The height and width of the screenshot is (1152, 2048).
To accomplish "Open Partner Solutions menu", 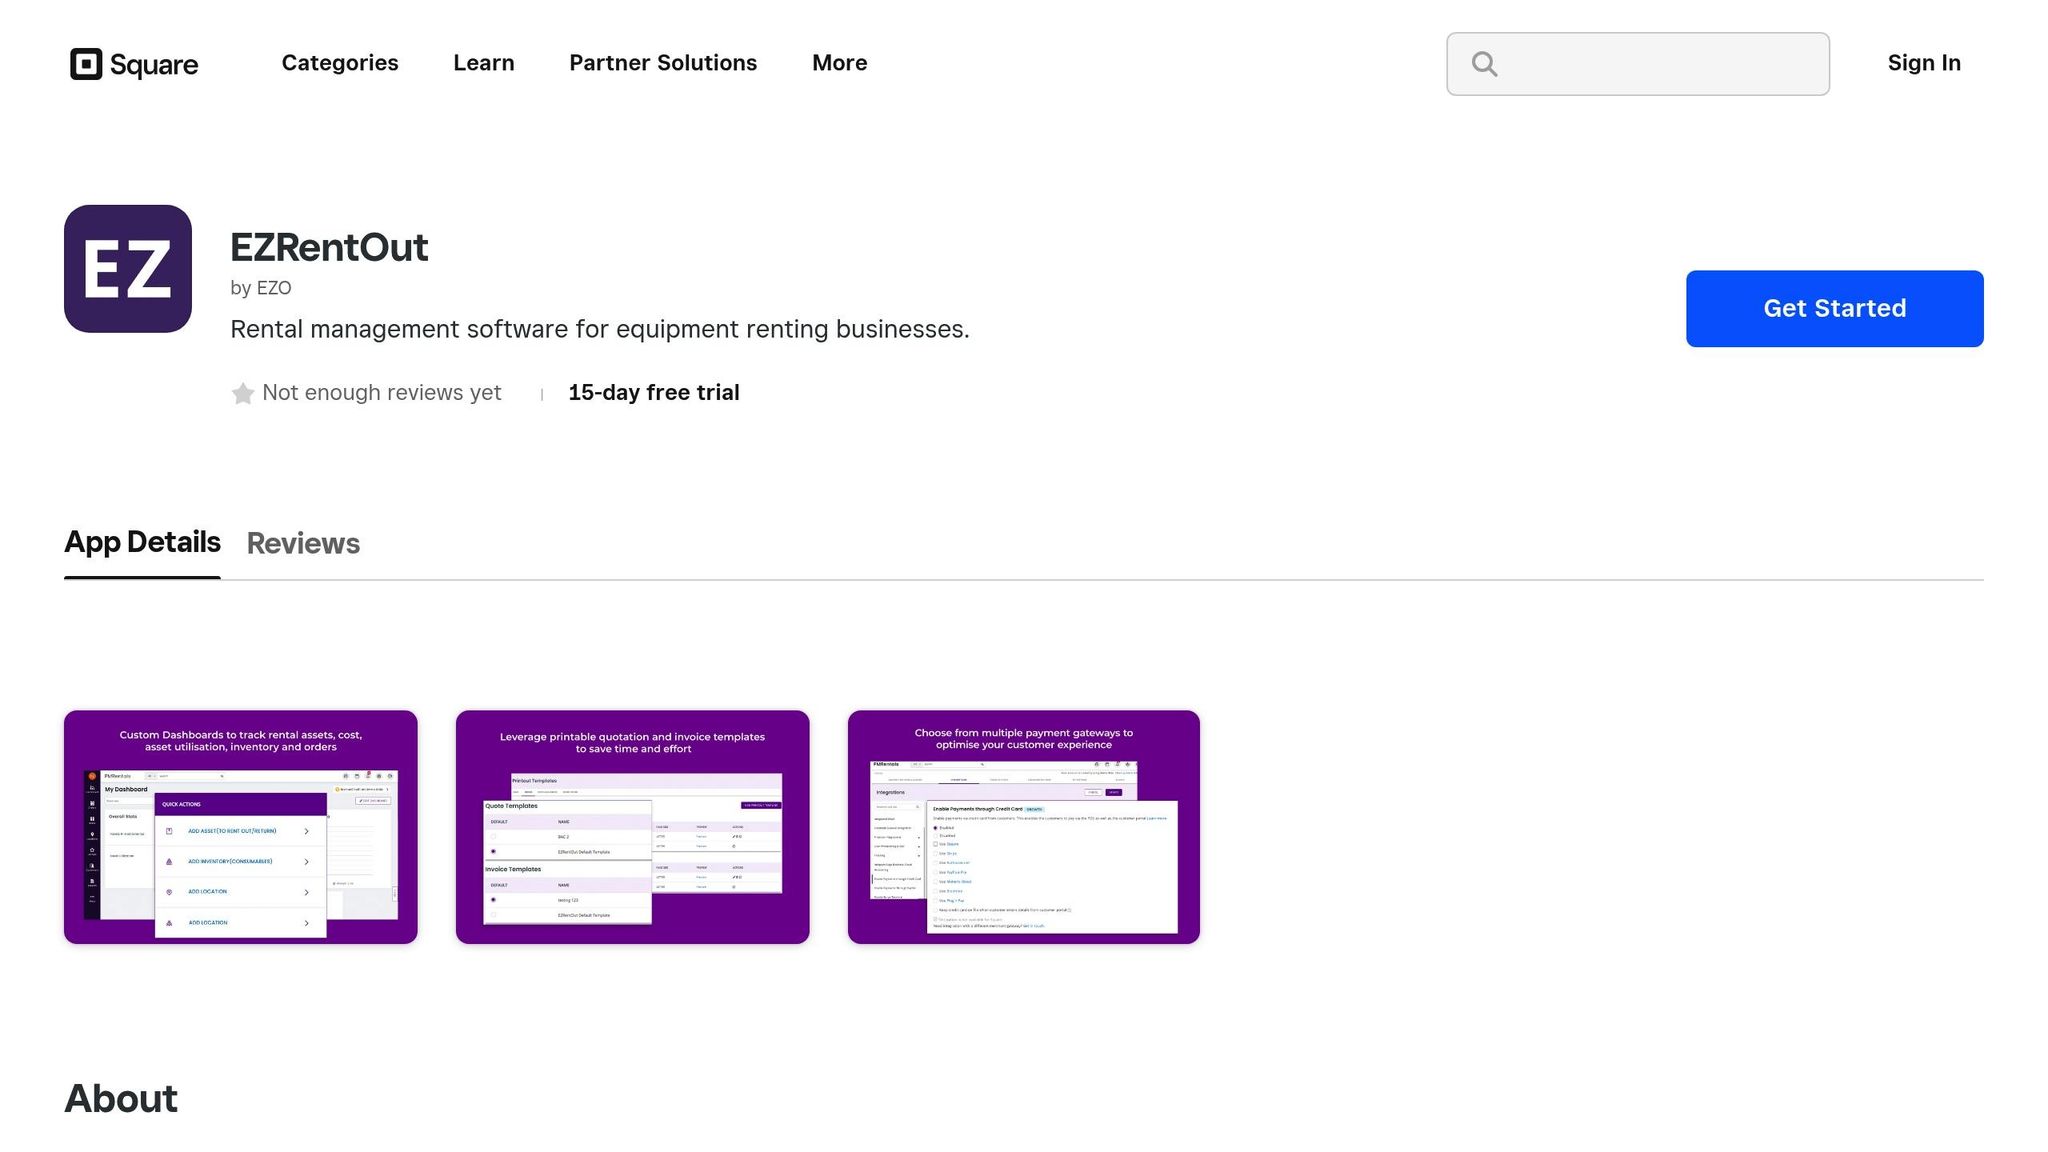I will pos(663,63).
